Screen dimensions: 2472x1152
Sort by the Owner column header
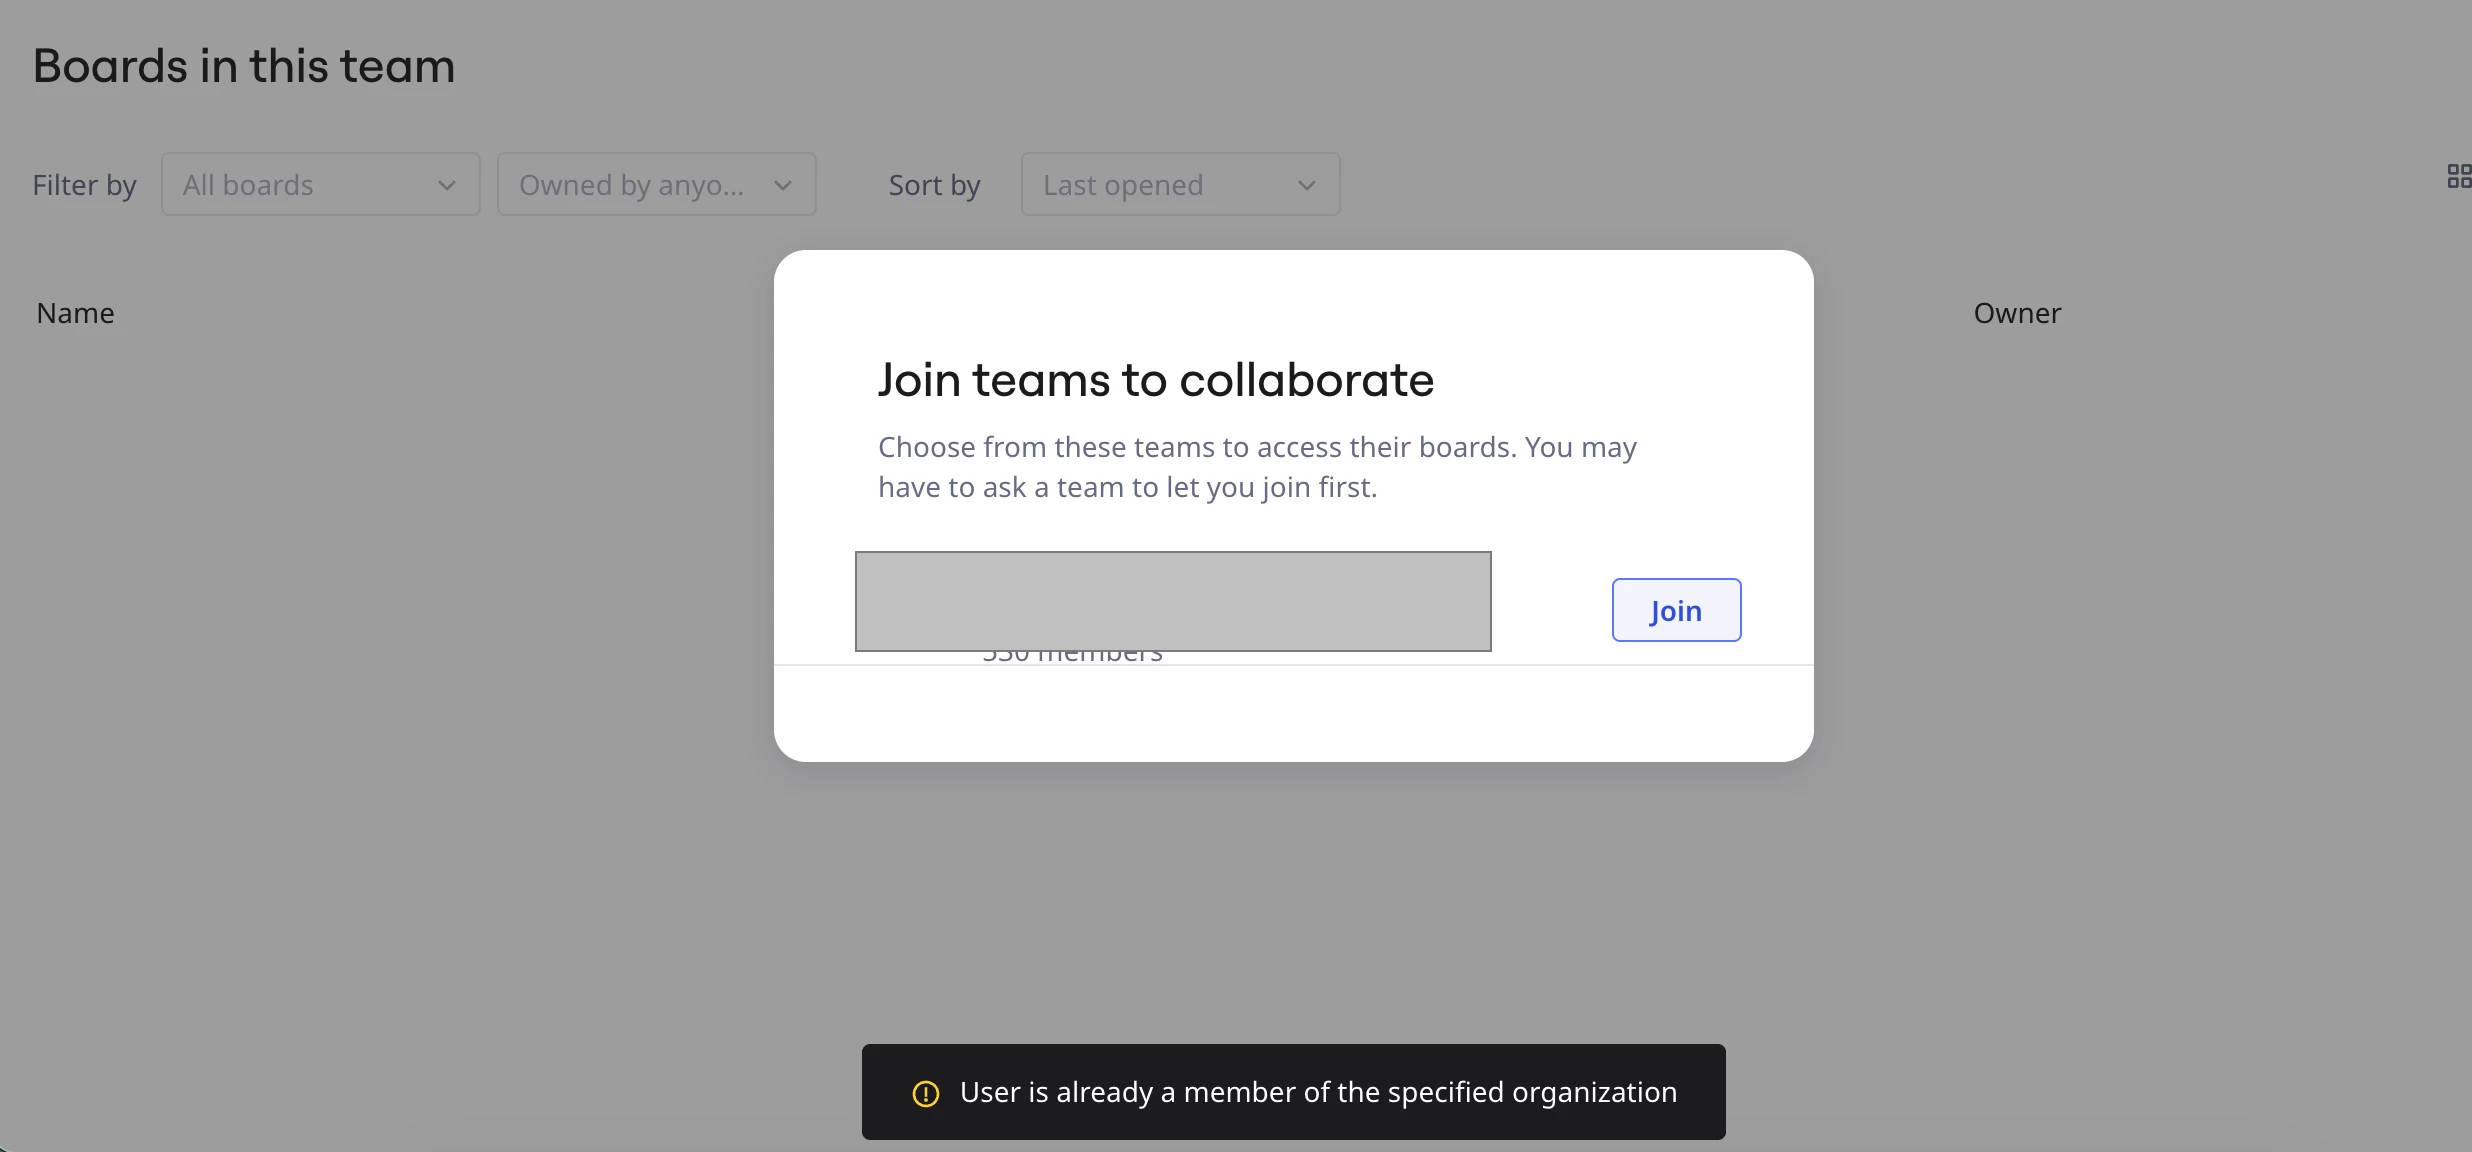pyautogui.click(x=2017, y=314)
